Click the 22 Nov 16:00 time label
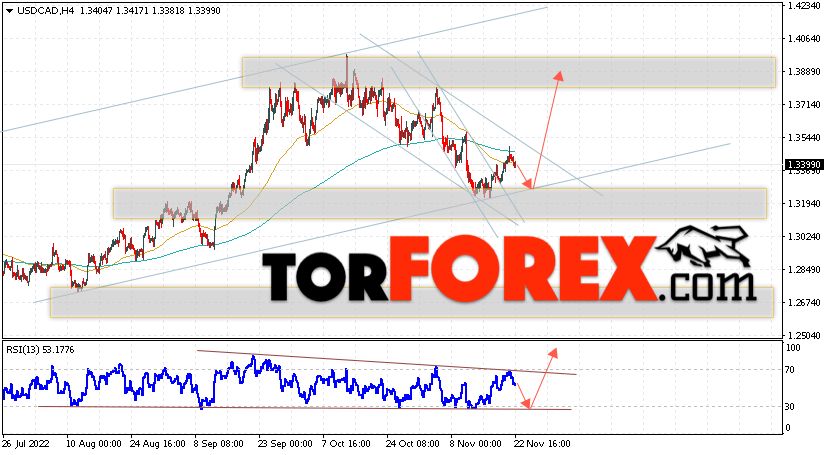 (x=542, y=444)
